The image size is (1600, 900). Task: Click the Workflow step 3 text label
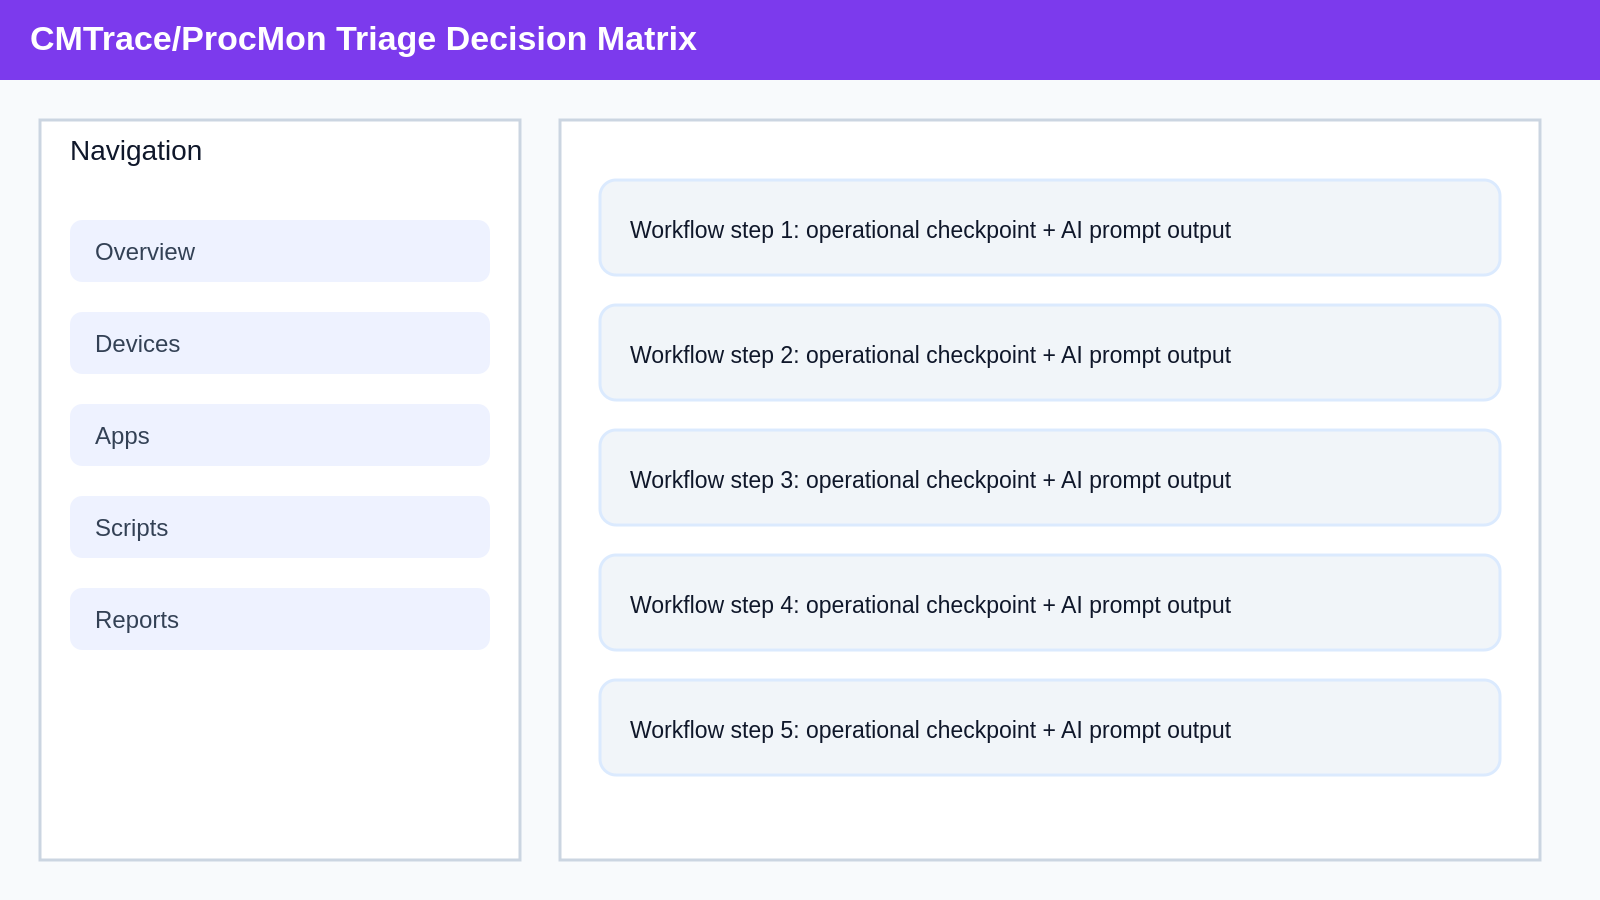tap(930, 480)
